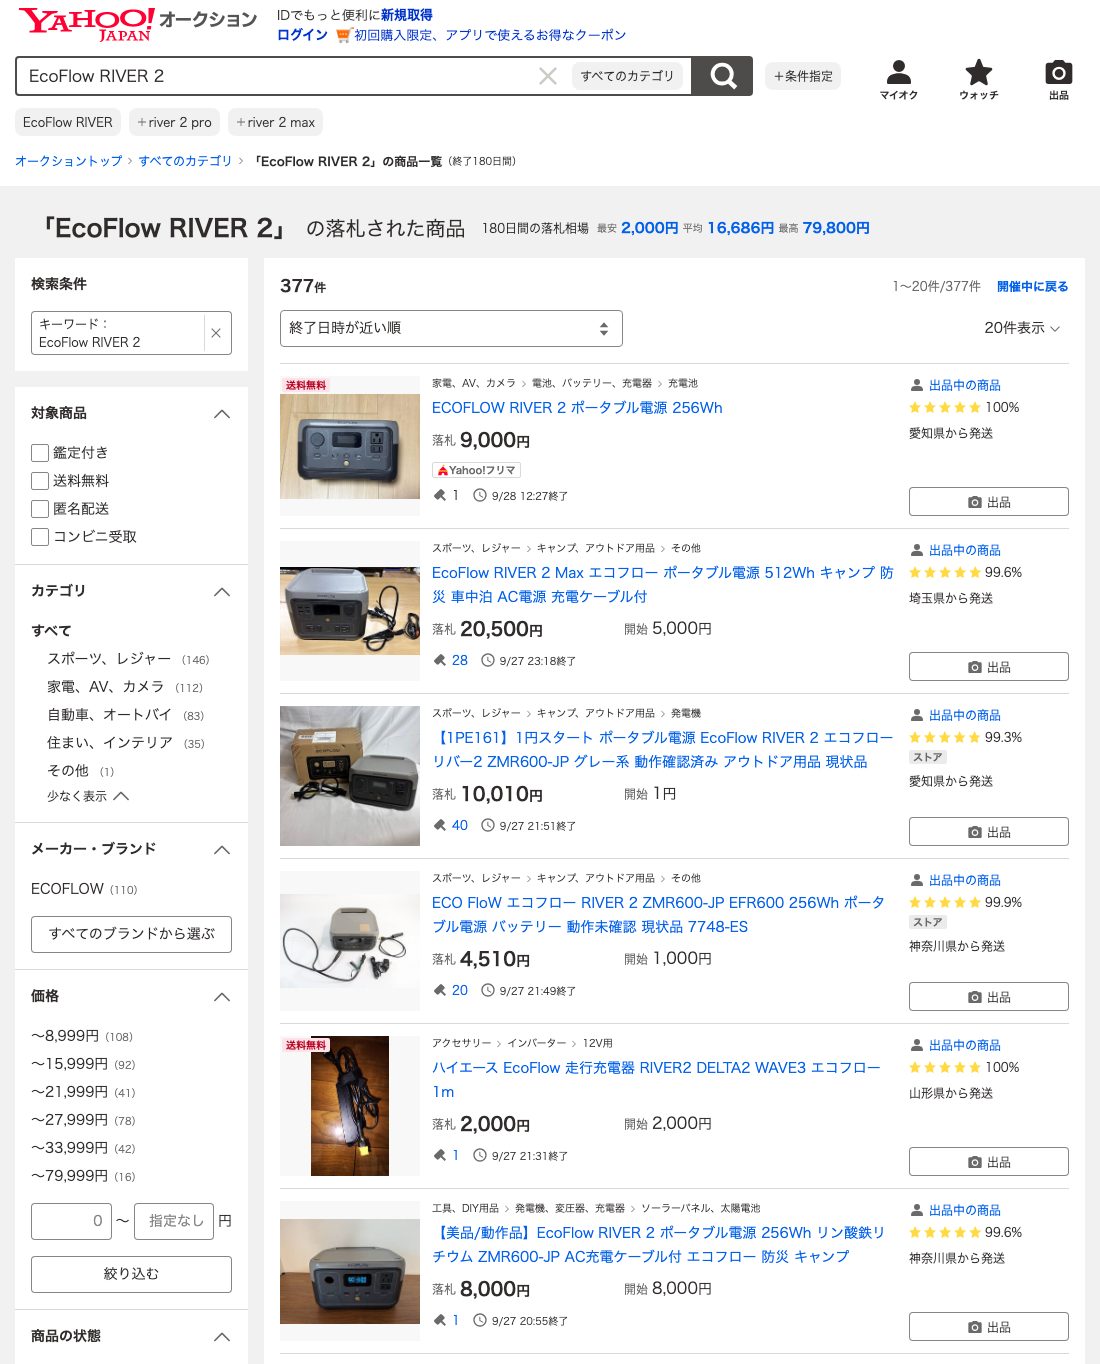Click すべてのブランドから選ぶ button
The height and width of the screenshot is (1364, 1100).
(131, 934)
